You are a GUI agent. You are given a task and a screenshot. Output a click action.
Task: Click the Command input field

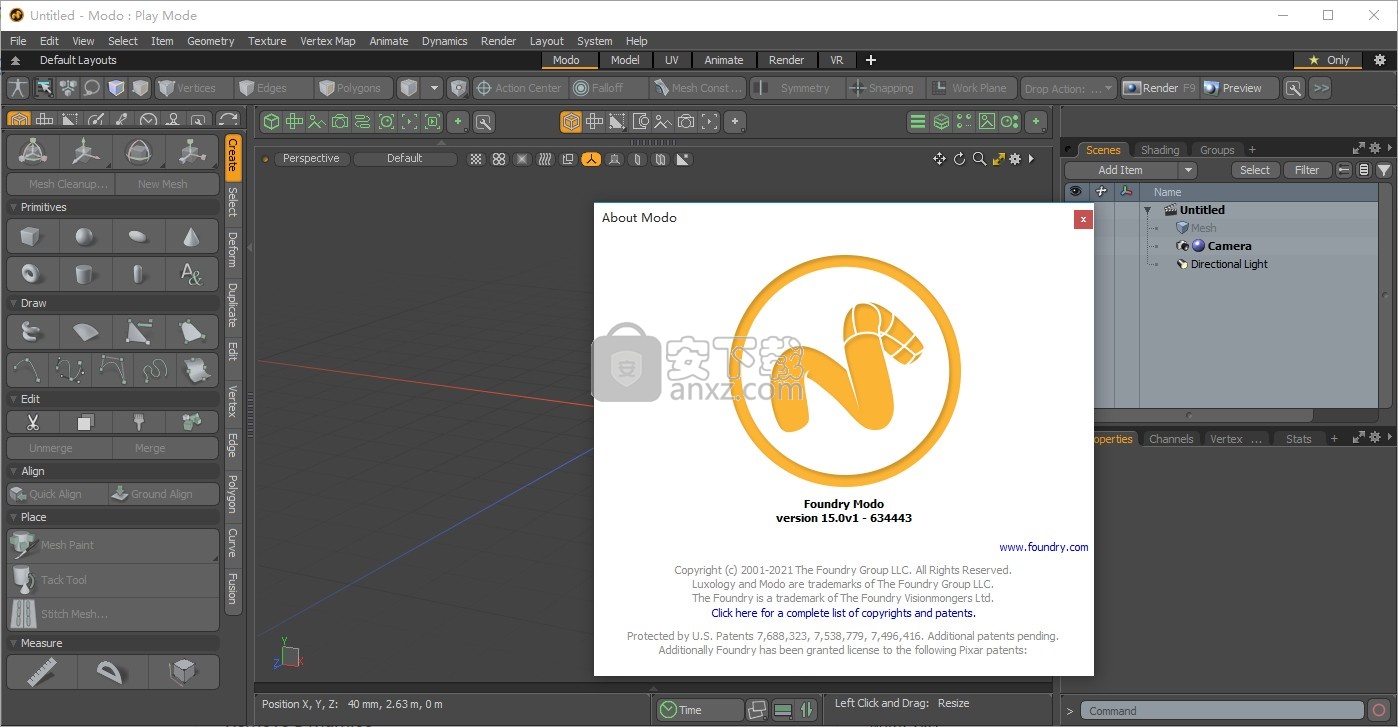(x=1220, y=711)
